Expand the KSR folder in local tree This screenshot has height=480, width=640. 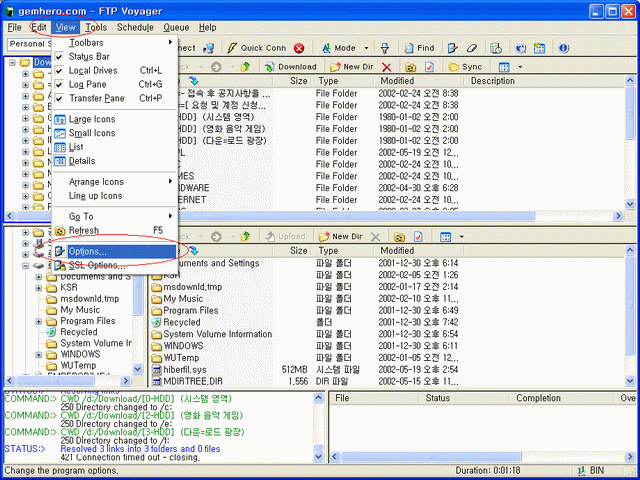coord(39,288)
